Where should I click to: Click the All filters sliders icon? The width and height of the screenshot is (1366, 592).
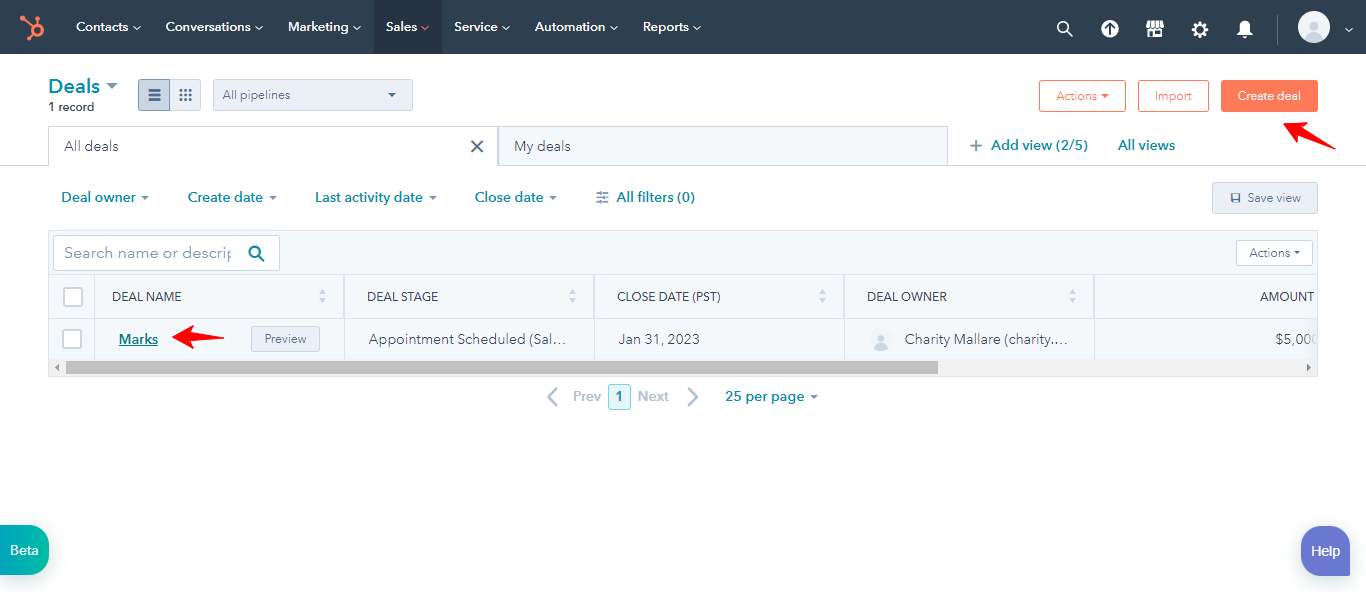click(602, 197)
